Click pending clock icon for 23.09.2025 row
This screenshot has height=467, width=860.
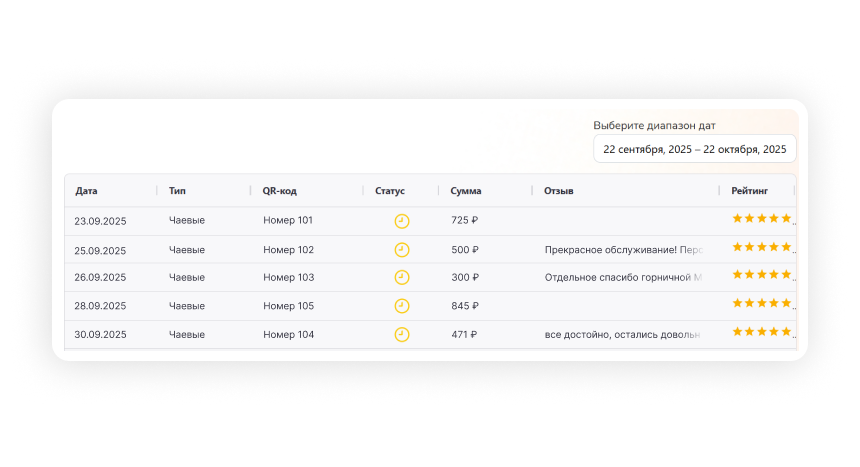[402, 221]
